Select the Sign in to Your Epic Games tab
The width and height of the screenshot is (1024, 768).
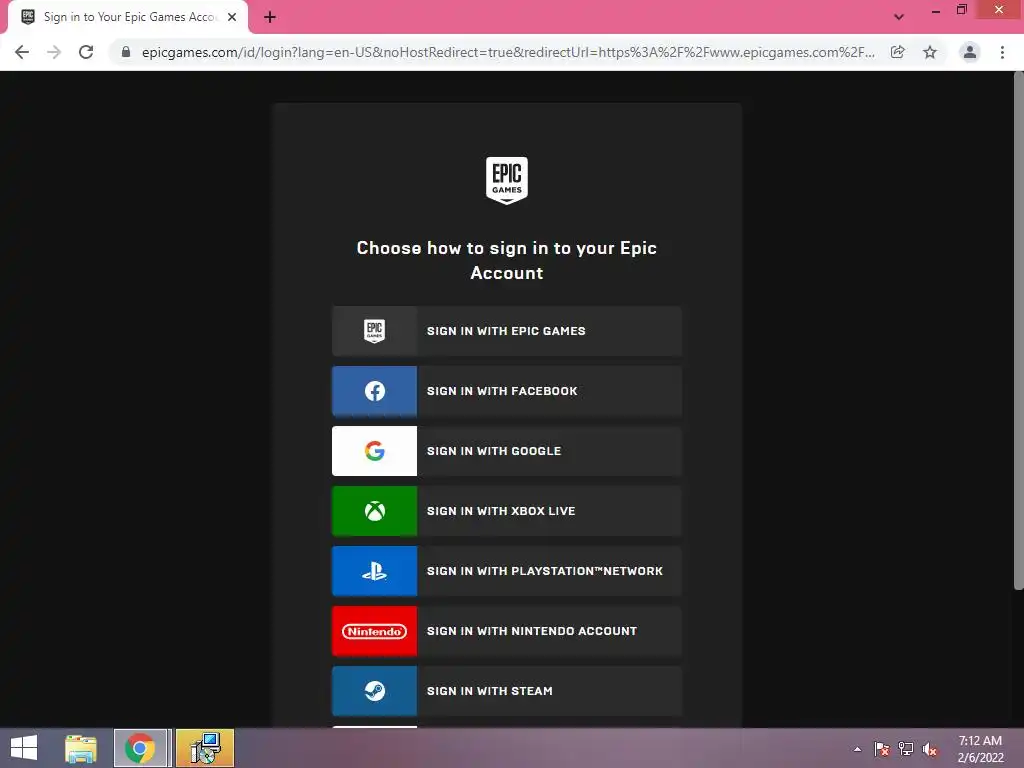click(128, 18)
